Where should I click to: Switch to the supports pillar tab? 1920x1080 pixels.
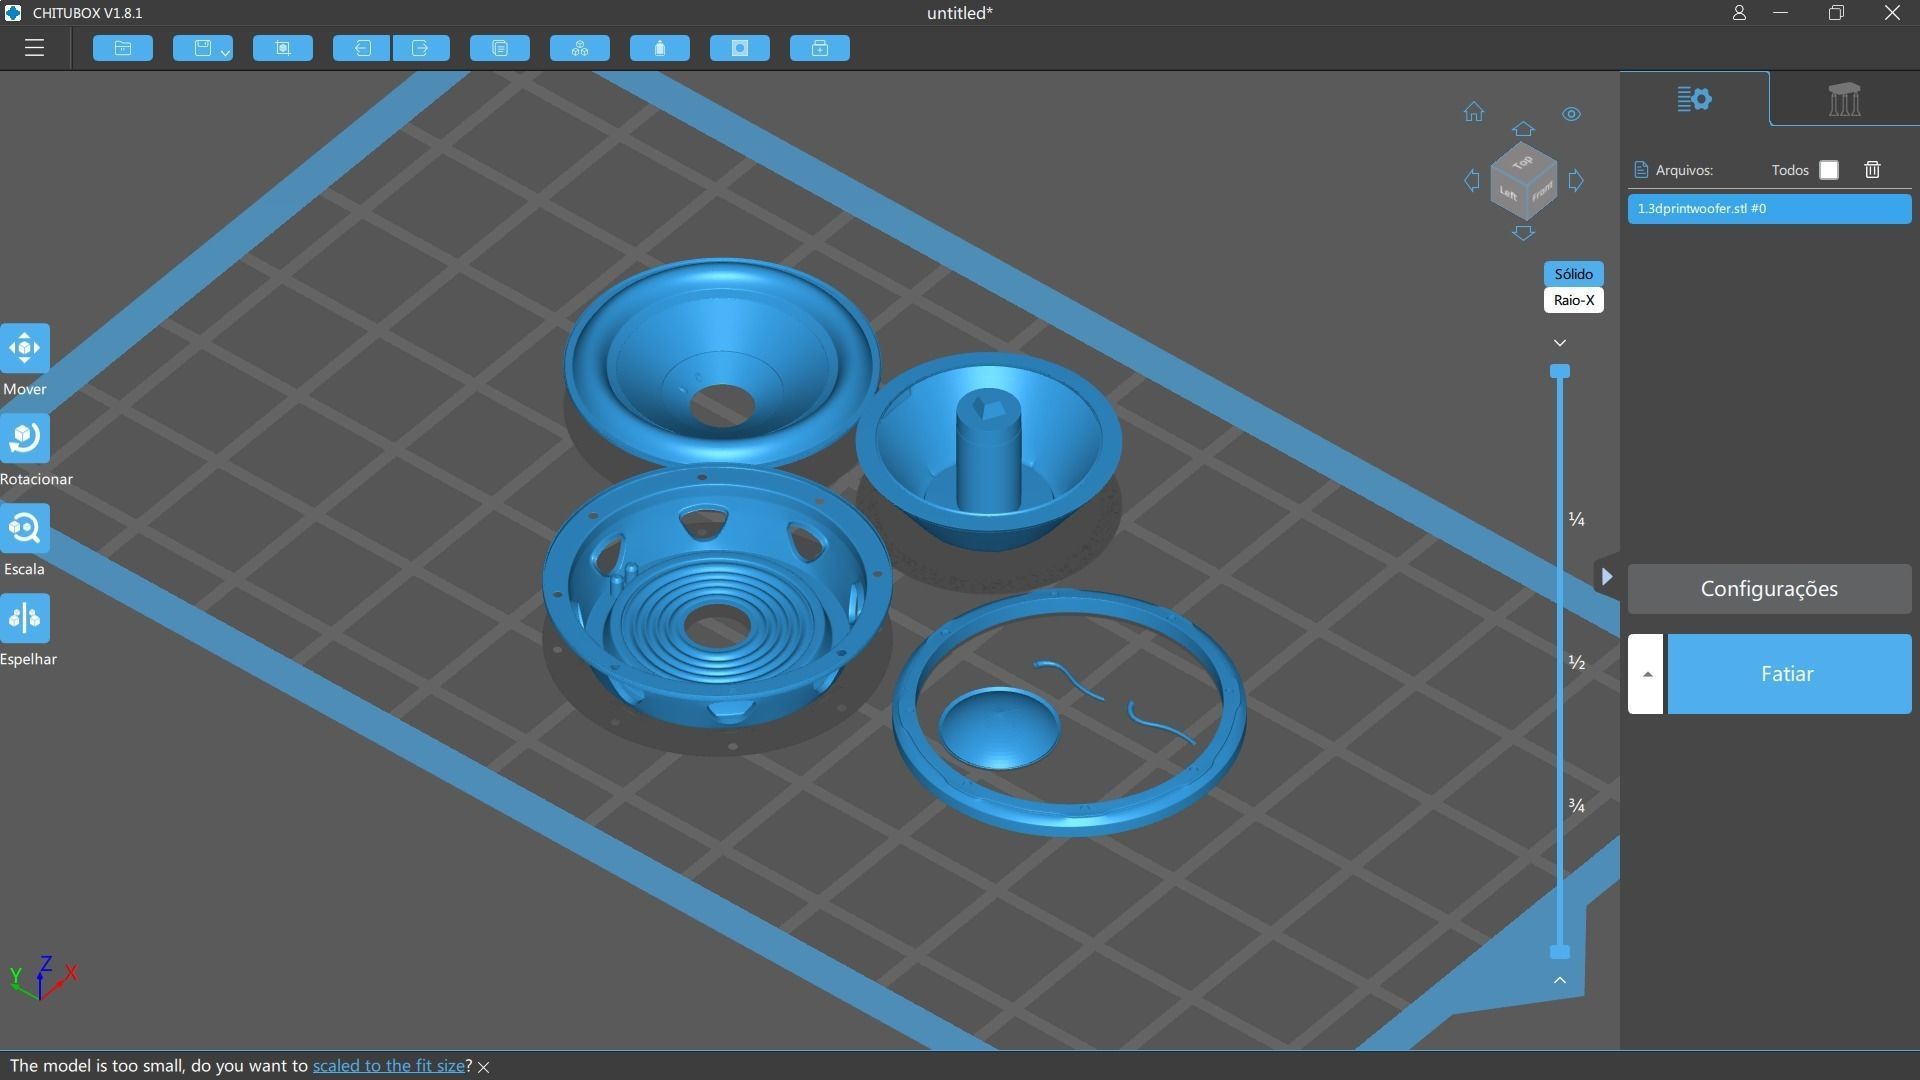coord(1843,99)
